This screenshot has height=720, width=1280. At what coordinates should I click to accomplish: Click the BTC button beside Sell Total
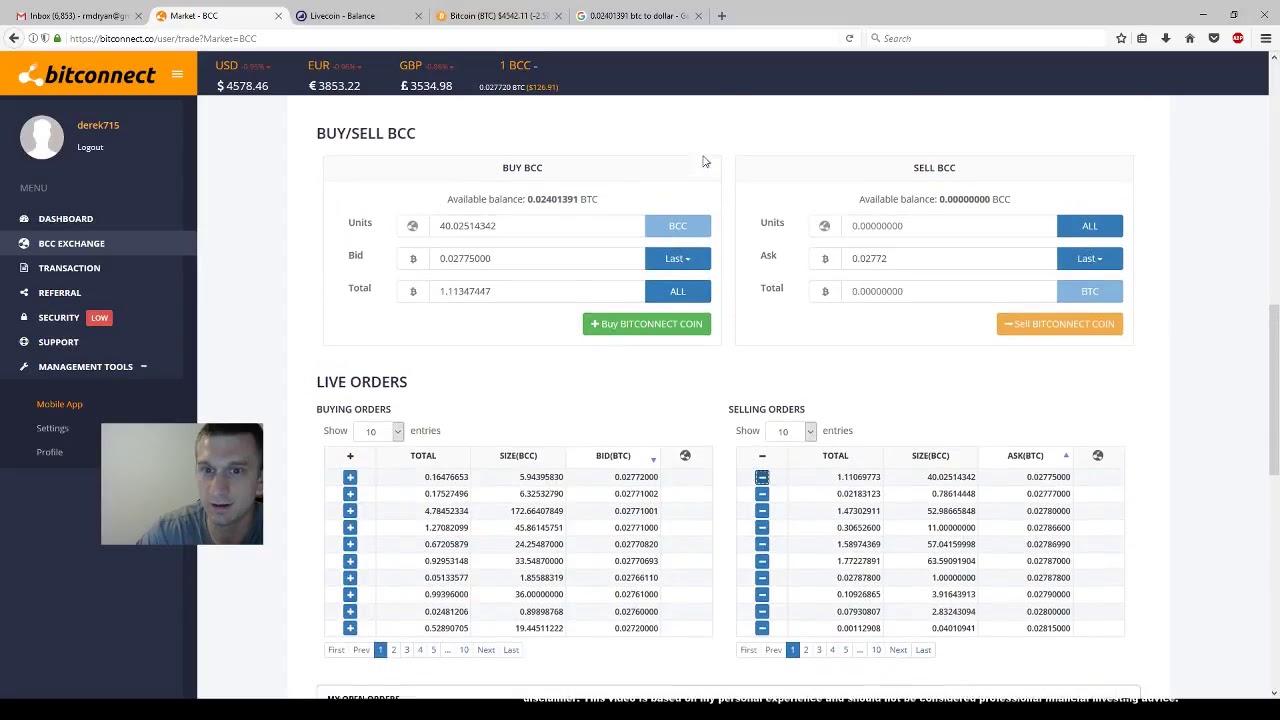(x=1090, y=291)
